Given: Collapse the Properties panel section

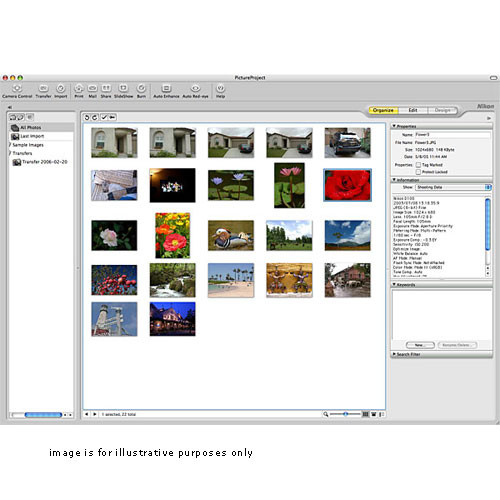Looking at the screenshot, I should coord(394,126).
